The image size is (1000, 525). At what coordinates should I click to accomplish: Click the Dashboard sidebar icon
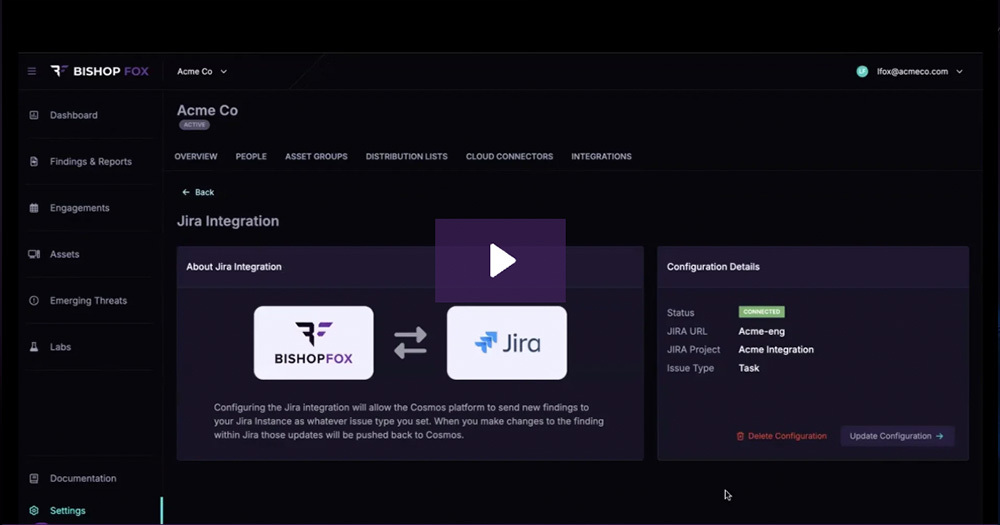tap(34, 115)
